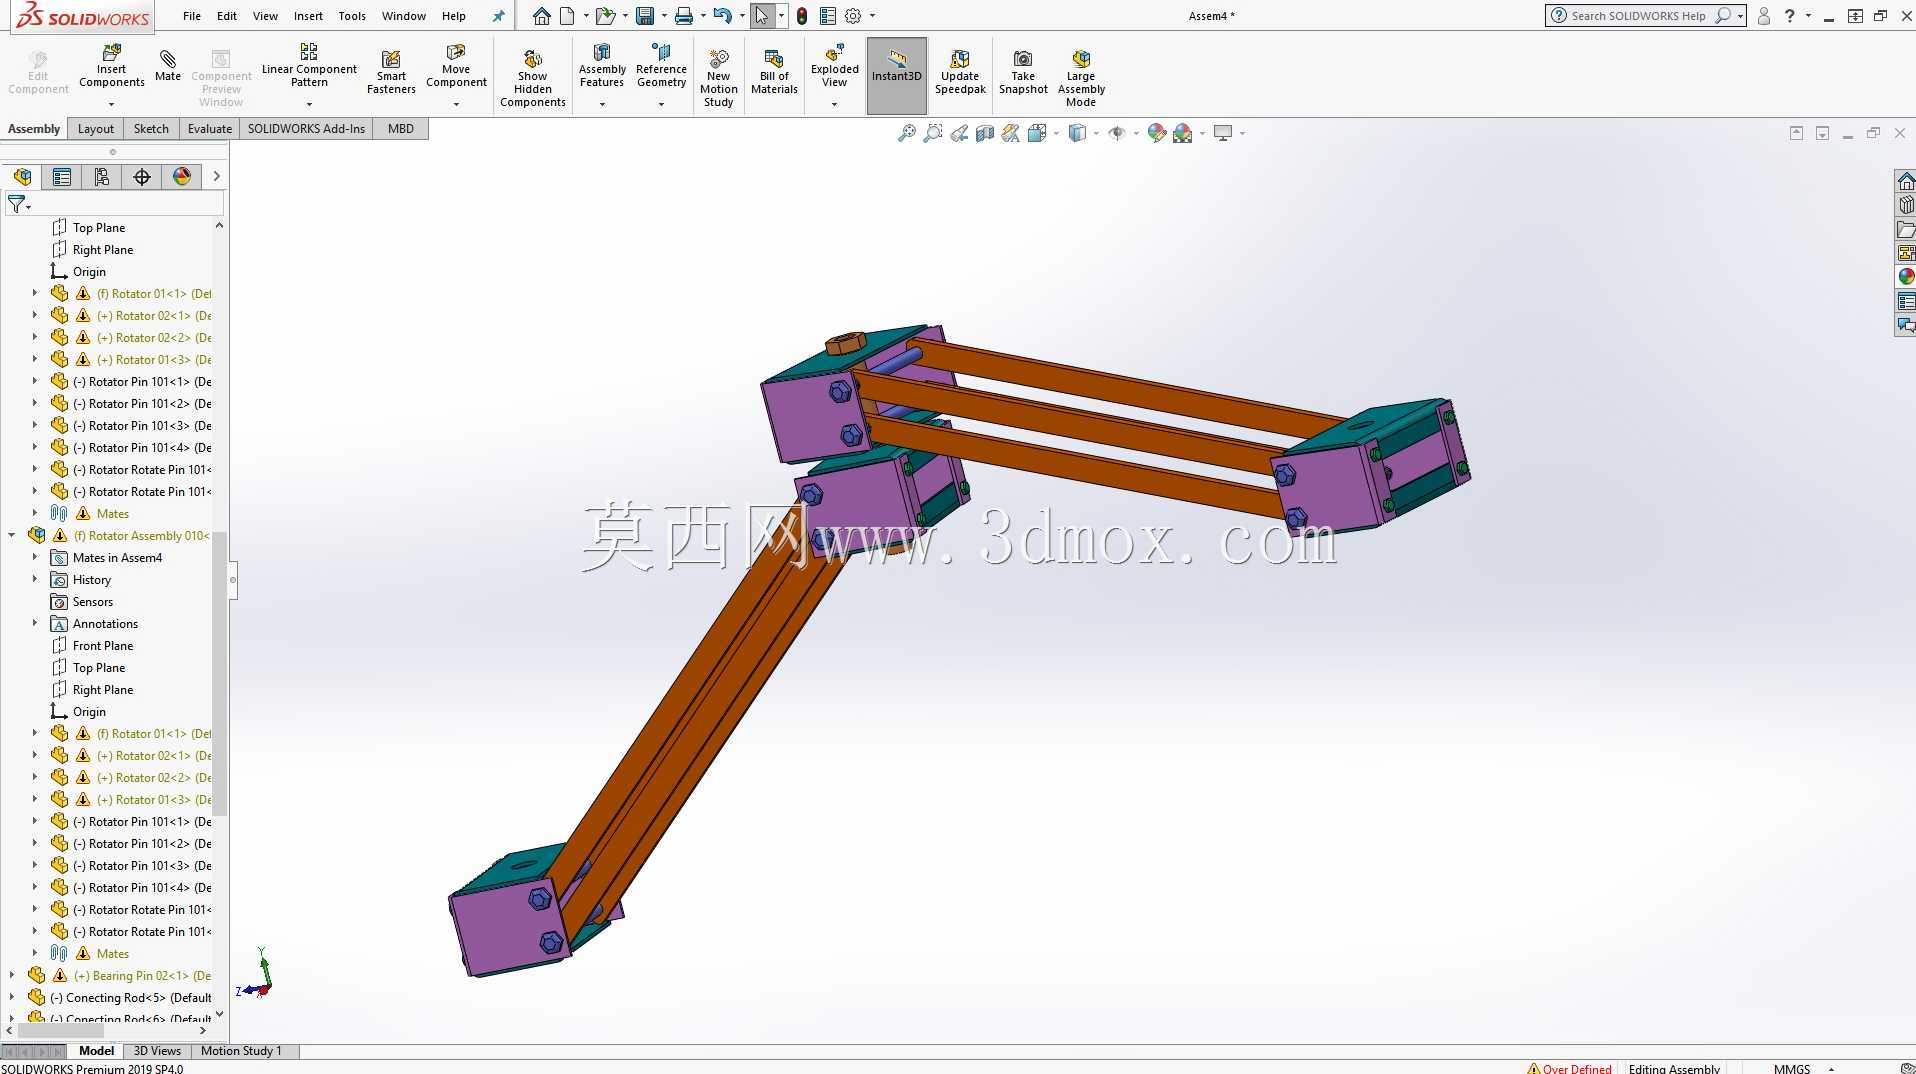Click the Rebuild traffic light icon
1916x1074 pixels.
[x=802, y=16]
